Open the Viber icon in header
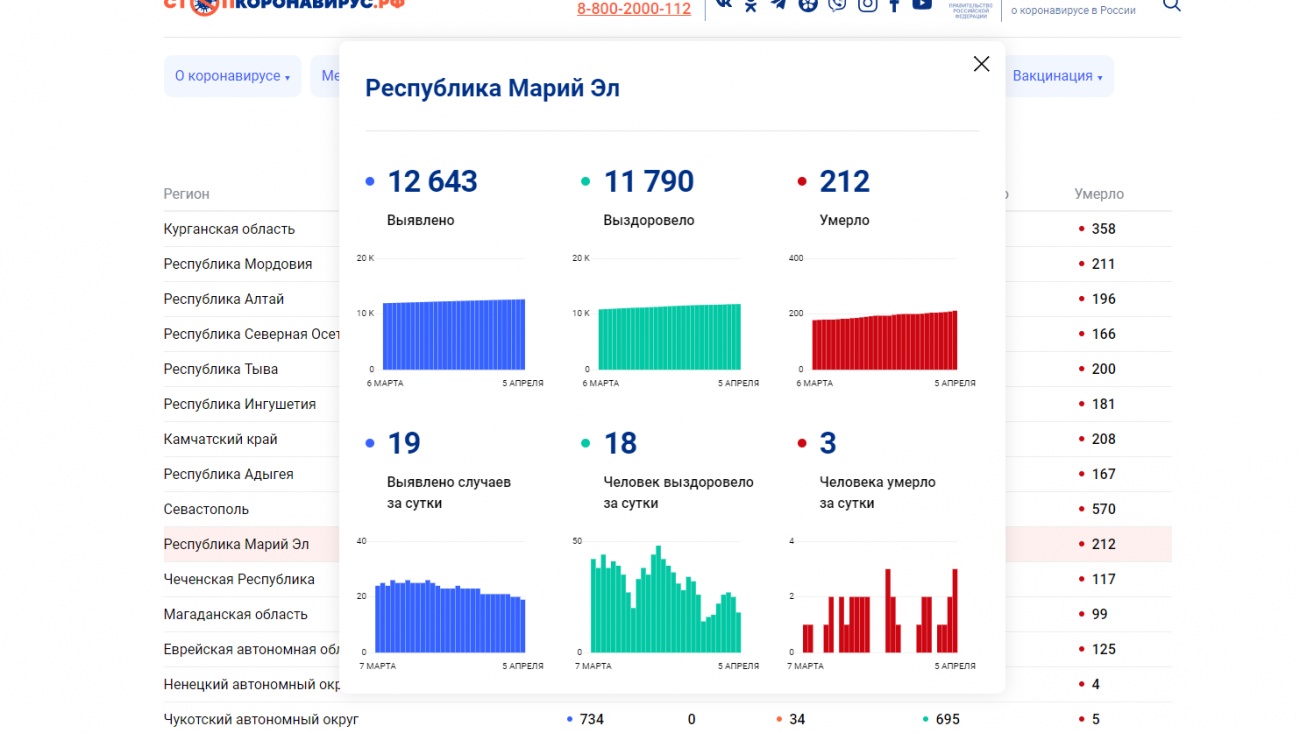 coord(837,4)
